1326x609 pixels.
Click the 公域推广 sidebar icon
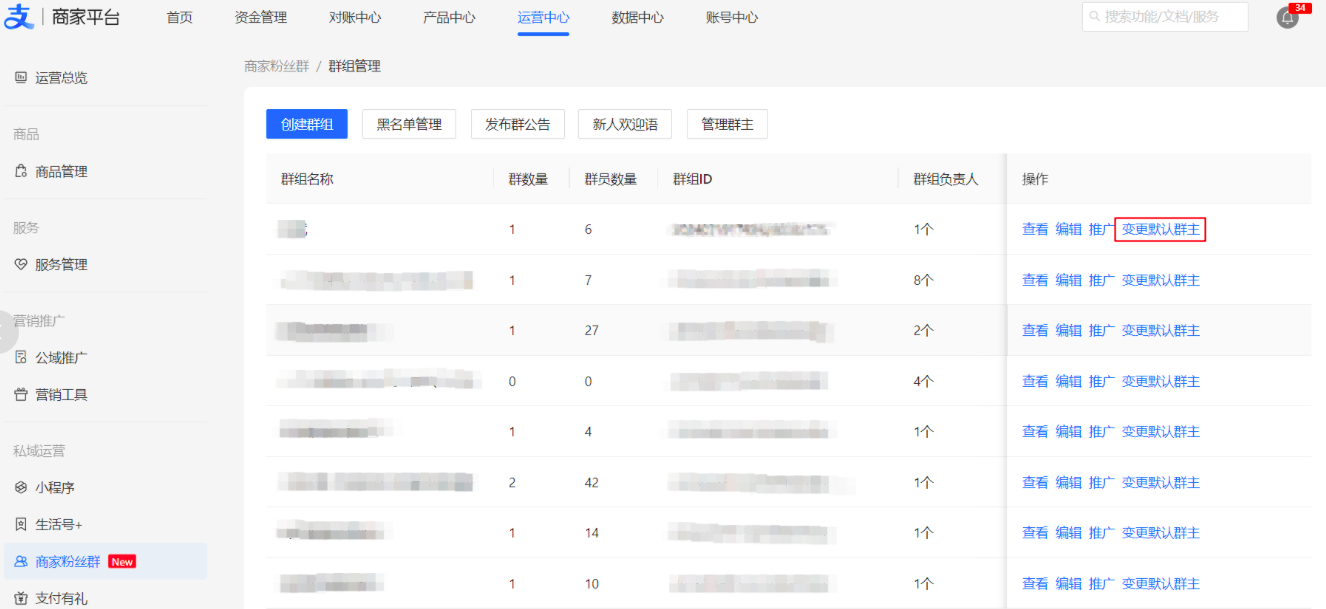click(x=21, y=357)
